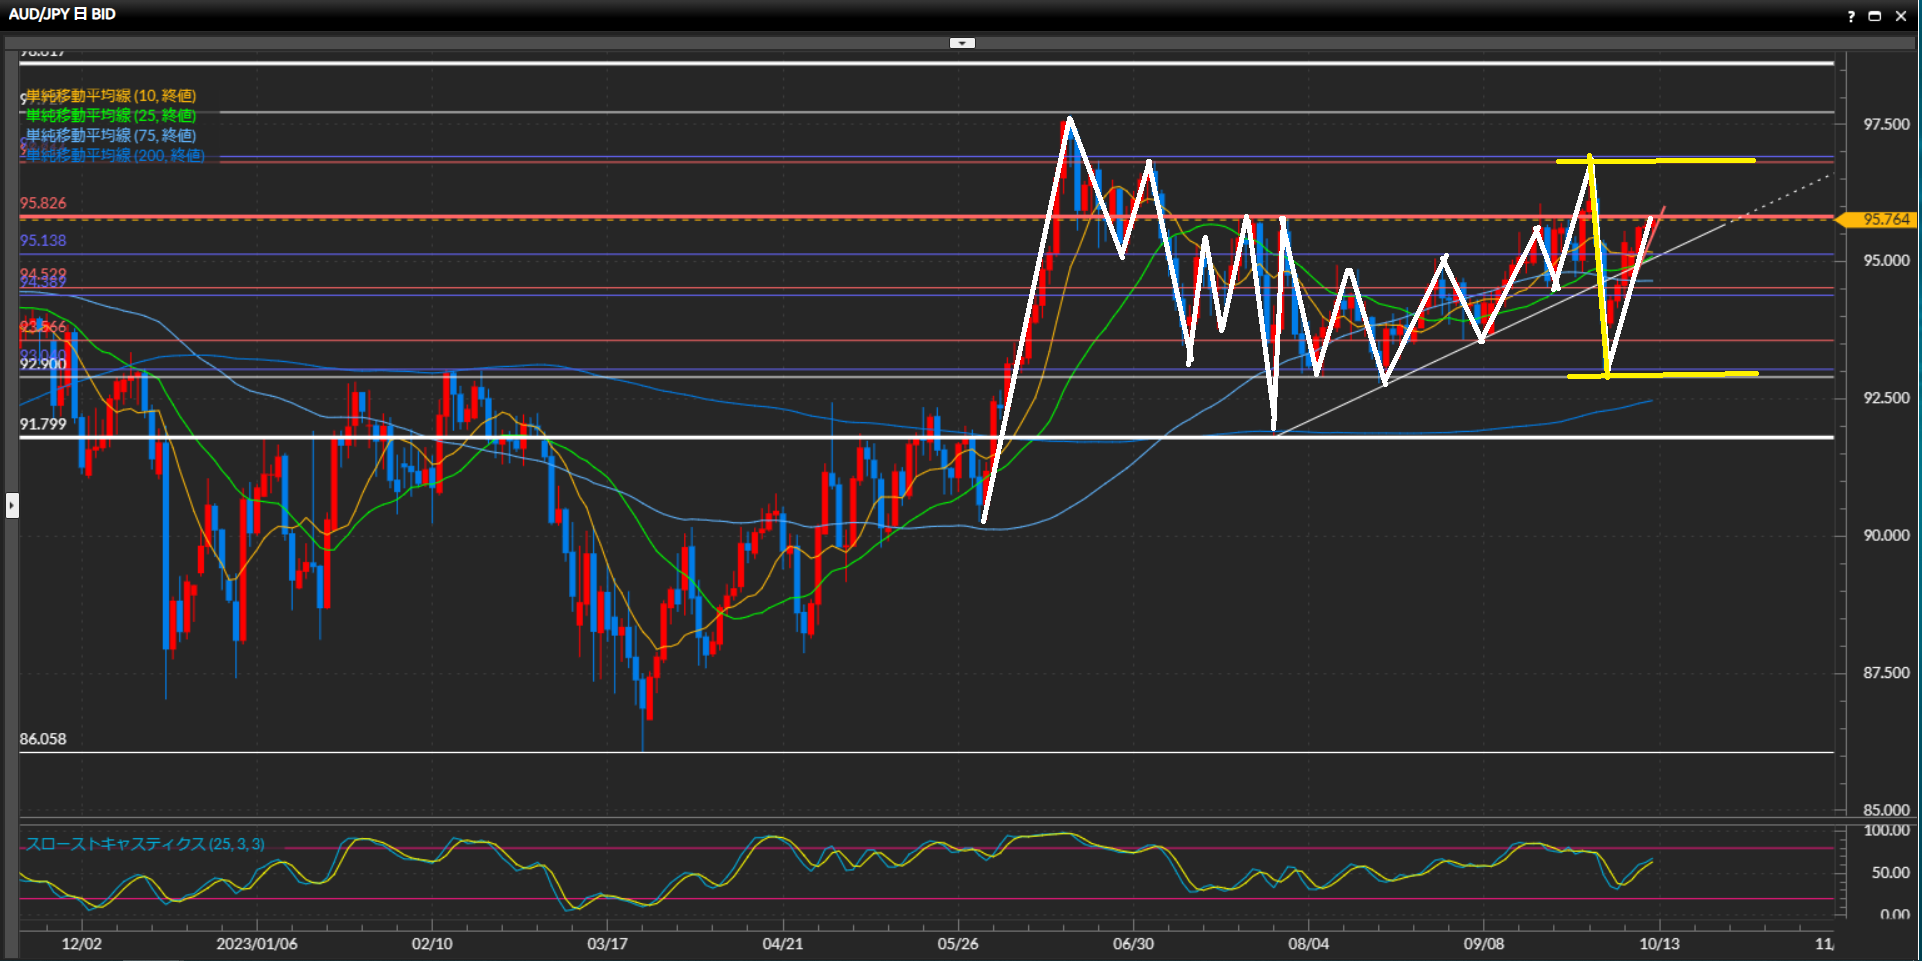Expand the left side panel arrow
This screenshot has width=1922, height=961.
[x=12, y=505]
